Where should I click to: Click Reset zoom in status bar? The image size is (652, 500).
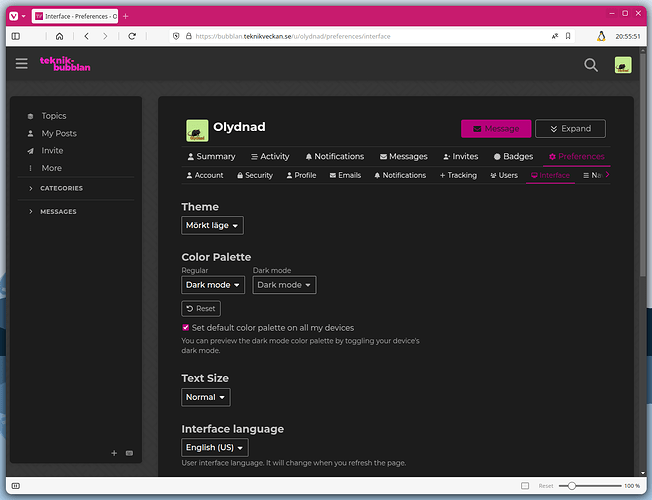point(546,486)
